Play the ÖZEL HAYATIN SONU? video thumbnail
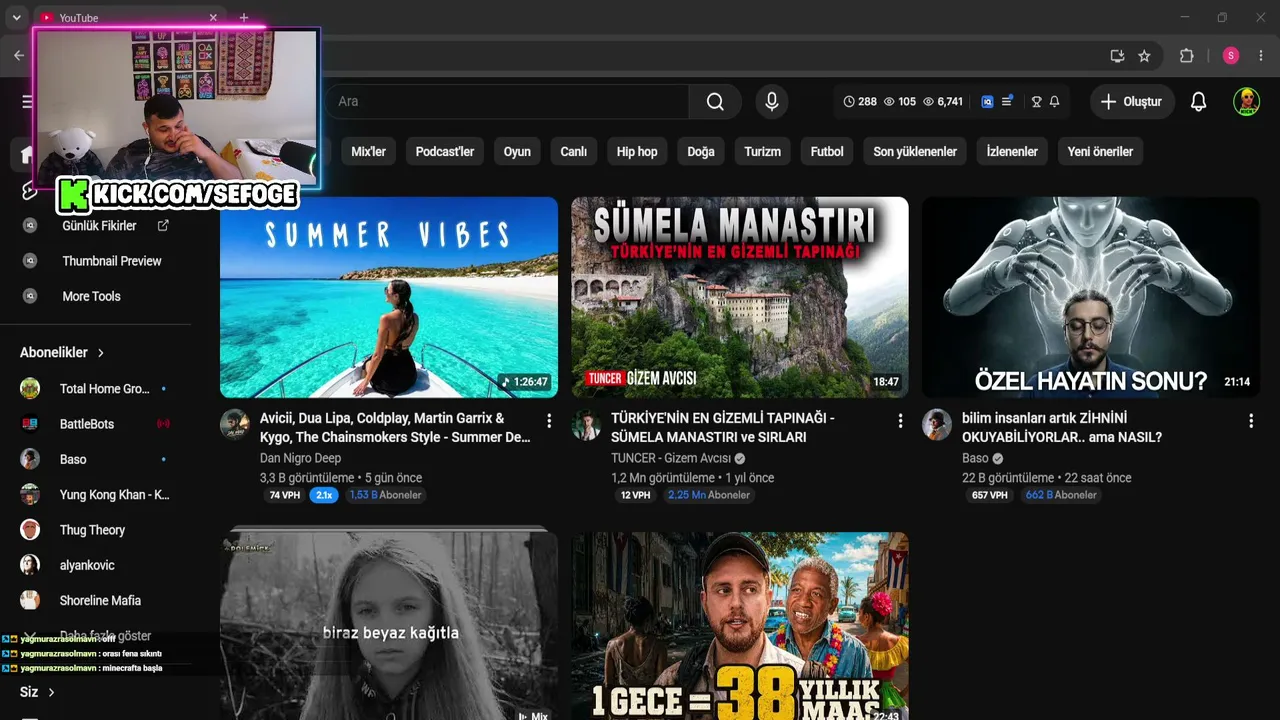This screenshot has width=1280, height=720. pos(1091,298)
